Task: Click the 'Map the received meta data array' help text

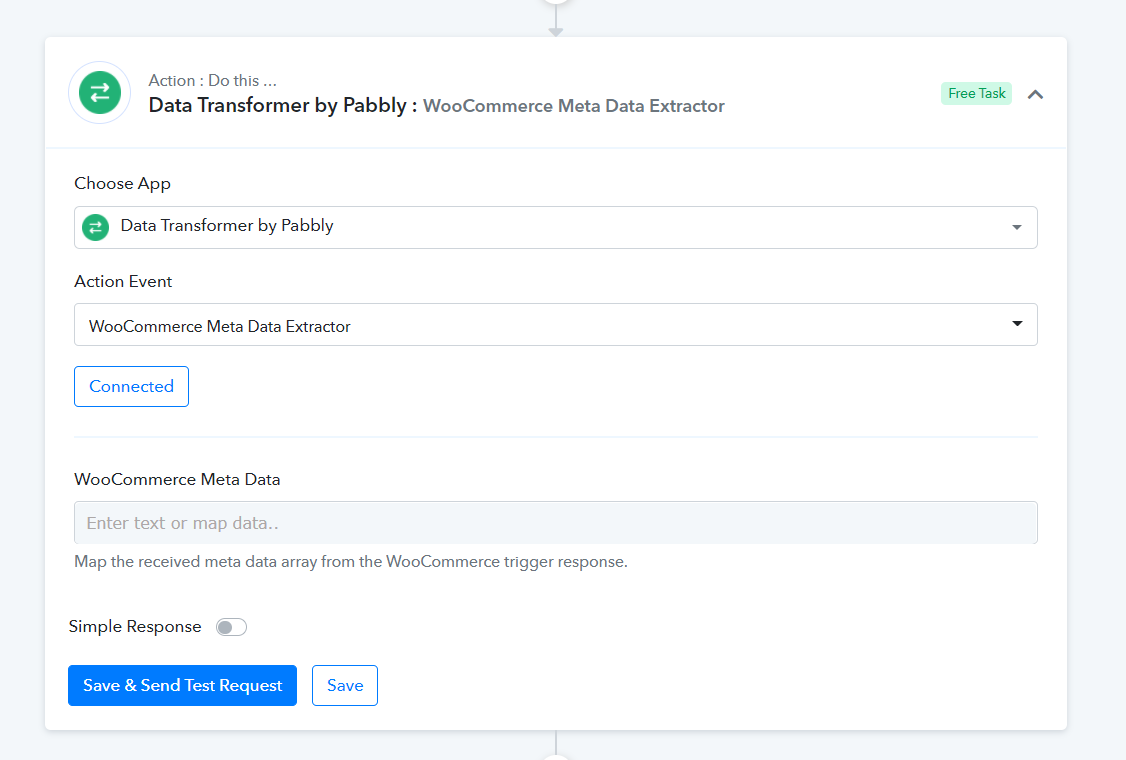Action: pyautogui.click(x=351, y=562)
